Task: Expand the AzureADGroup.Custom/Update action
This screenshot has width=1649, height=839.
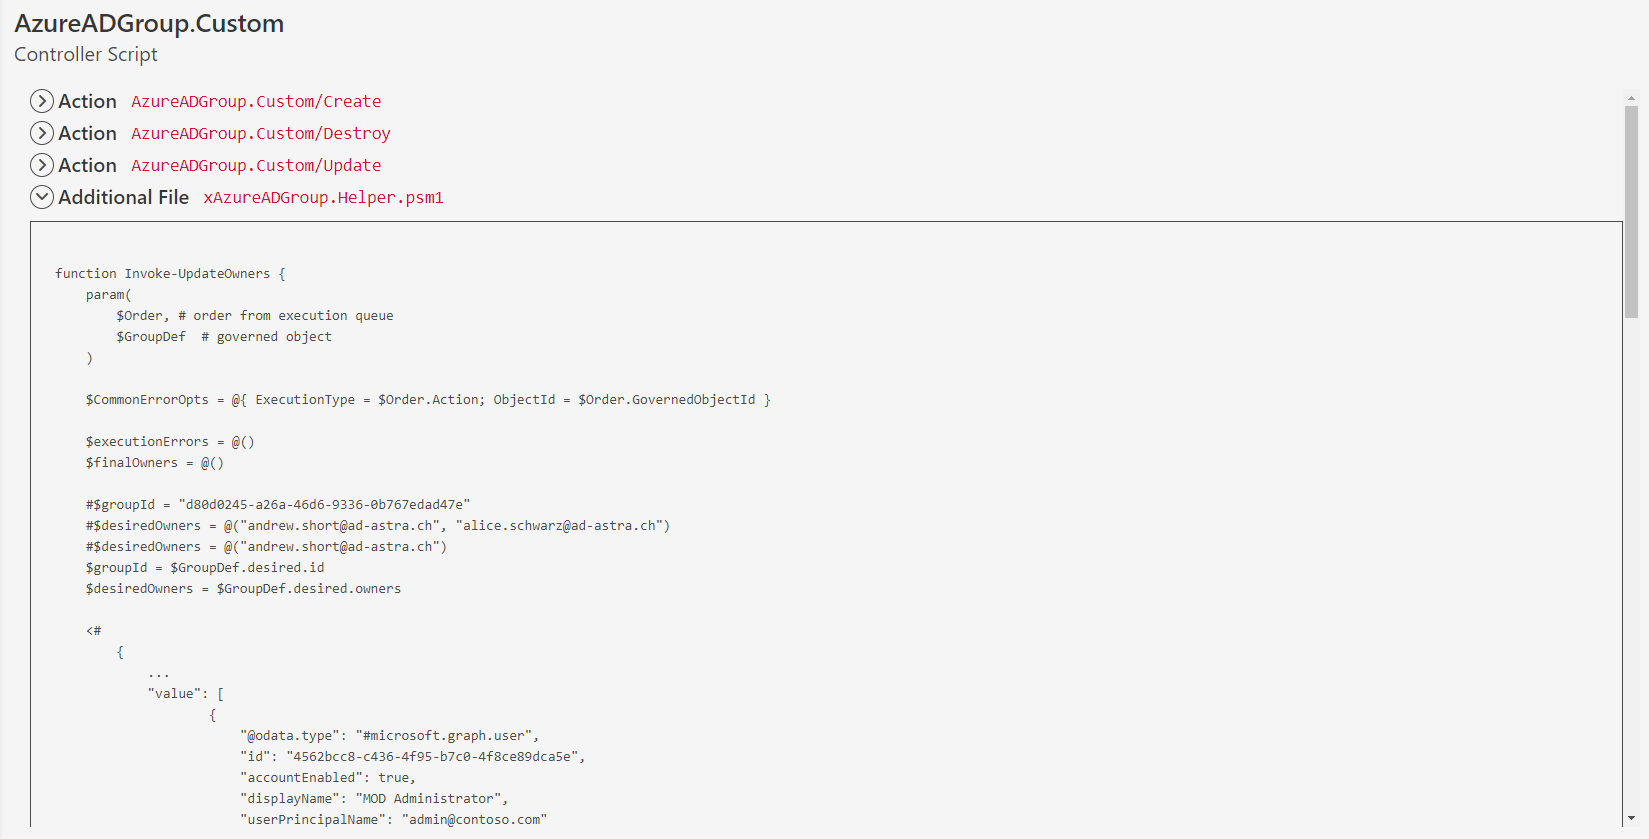Action: click(x=42, y=165)
